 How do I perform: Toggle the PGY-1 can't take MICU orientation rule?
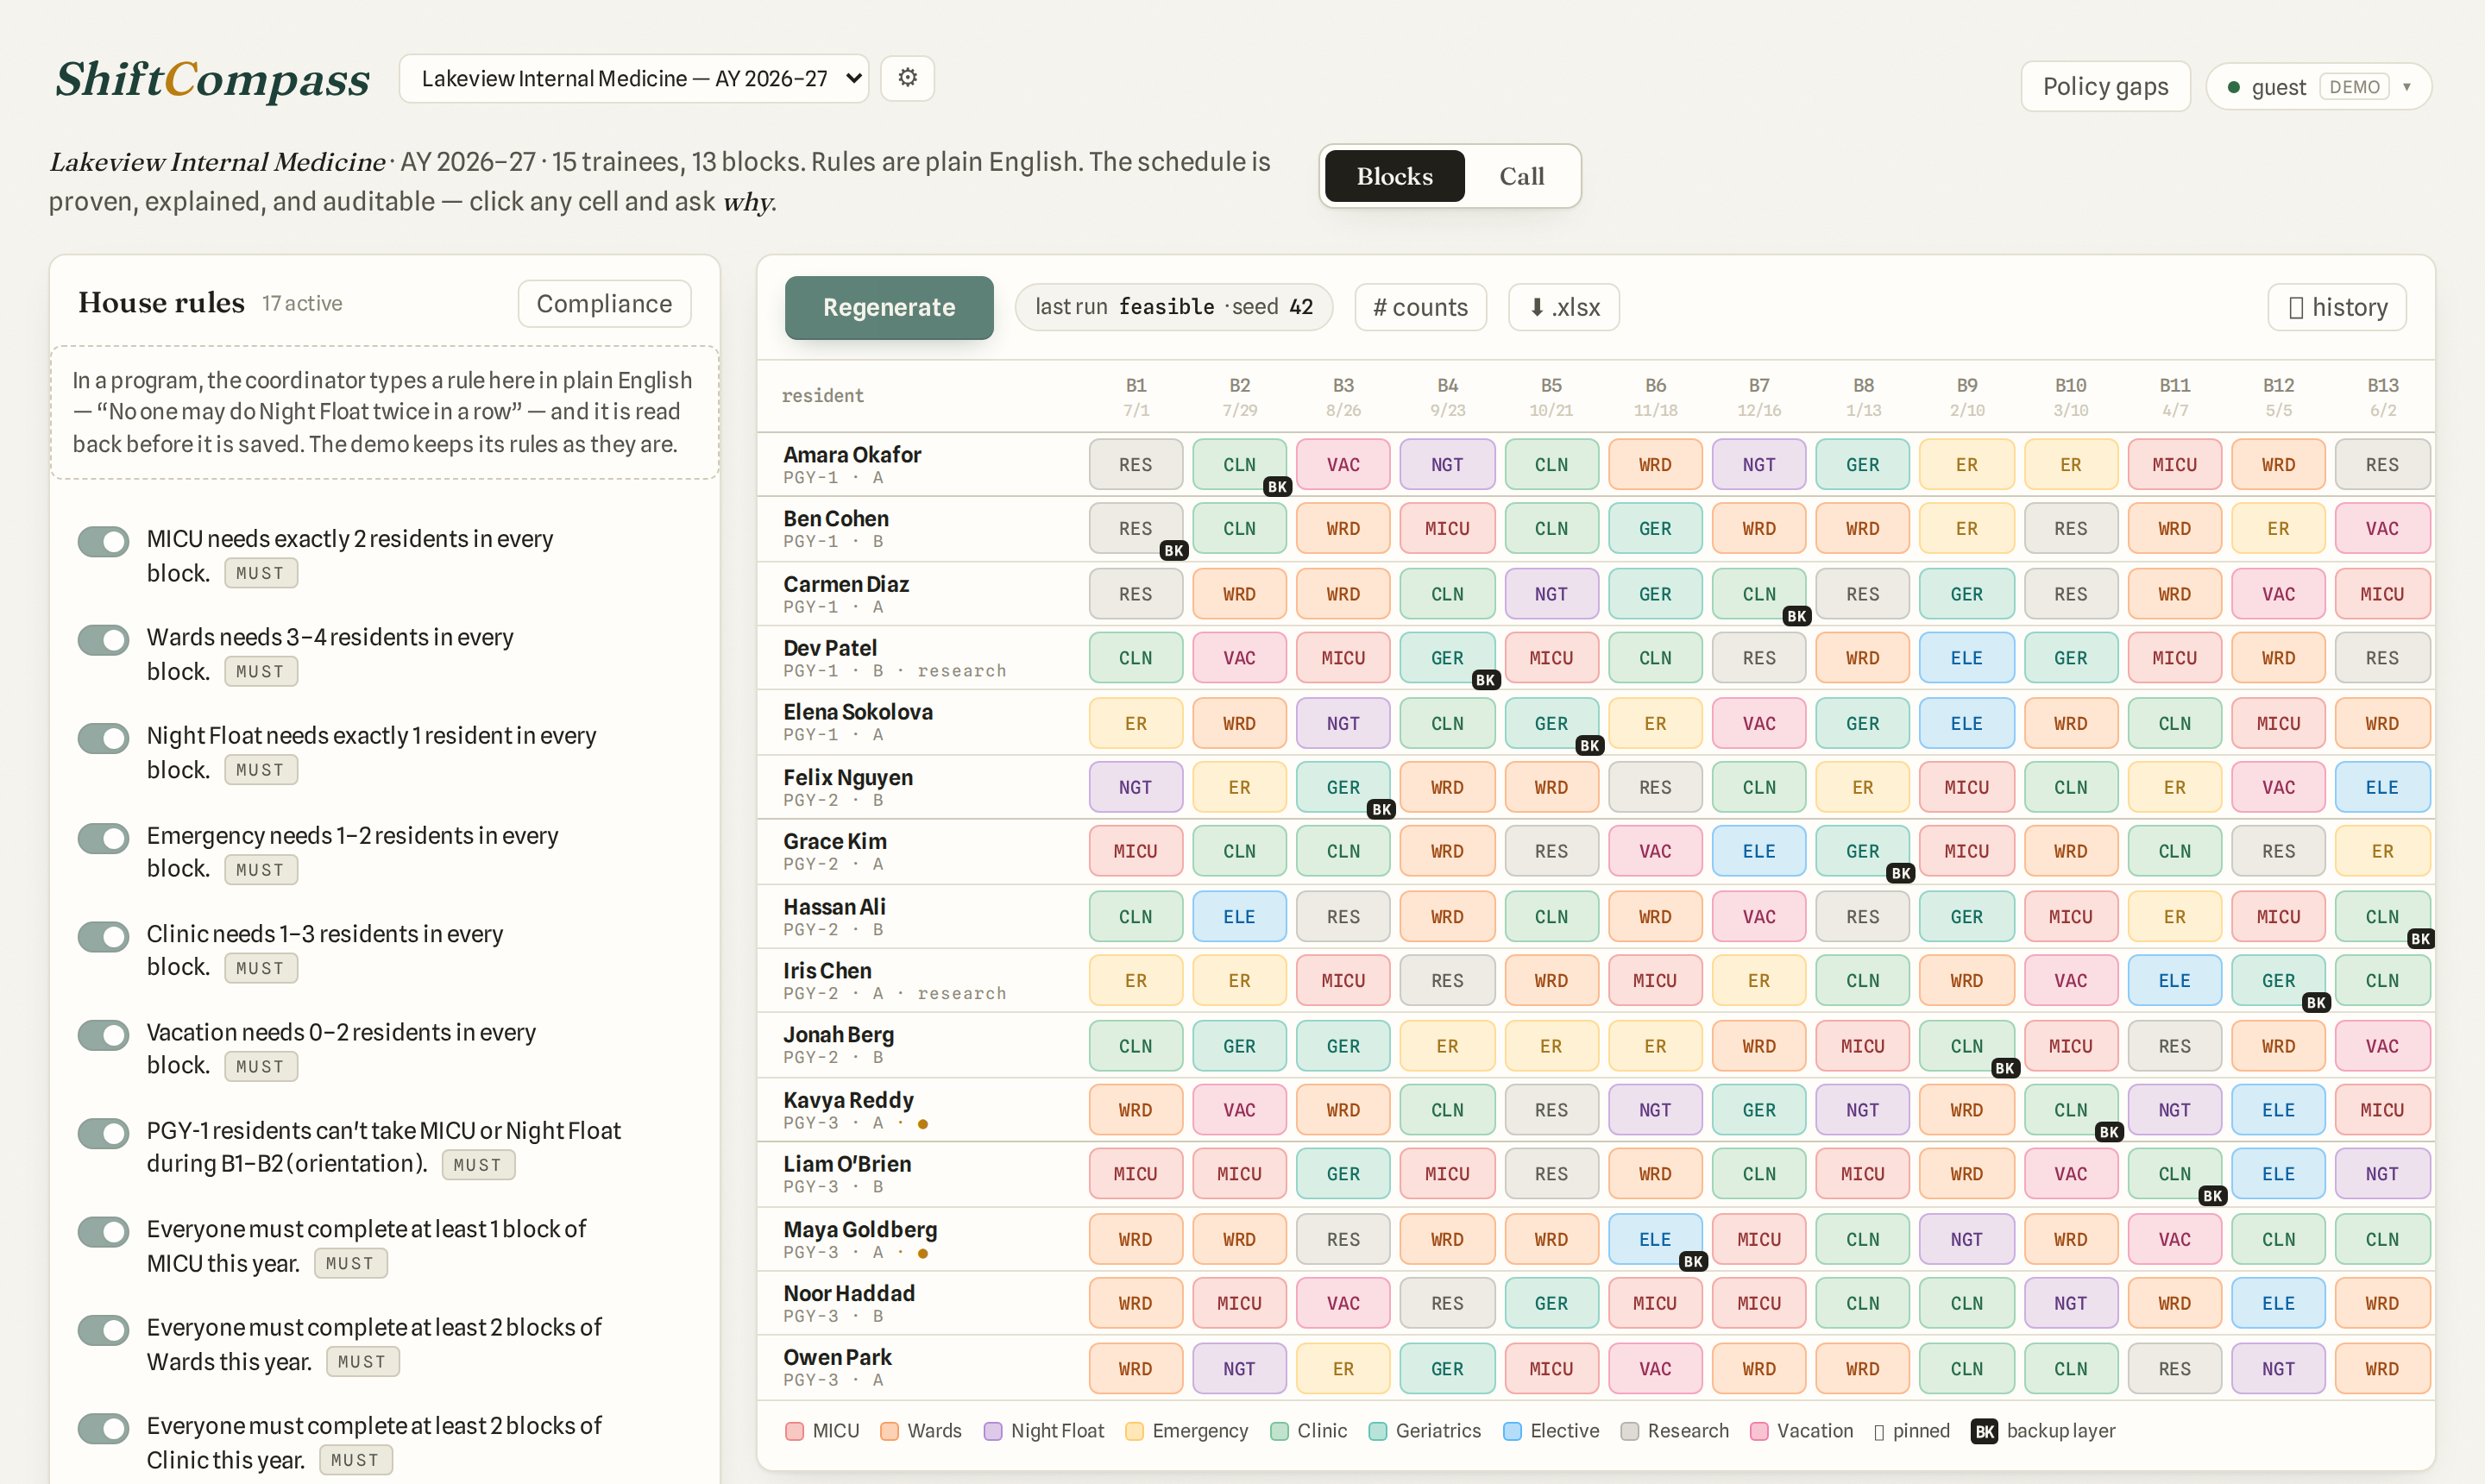click(x=104, y=1133)
